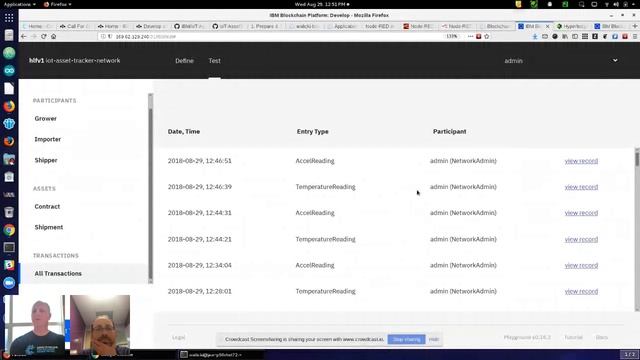Click the right presenter webcam thumbnail
This screenshot has width=640, height=360.
pos(100,325)
